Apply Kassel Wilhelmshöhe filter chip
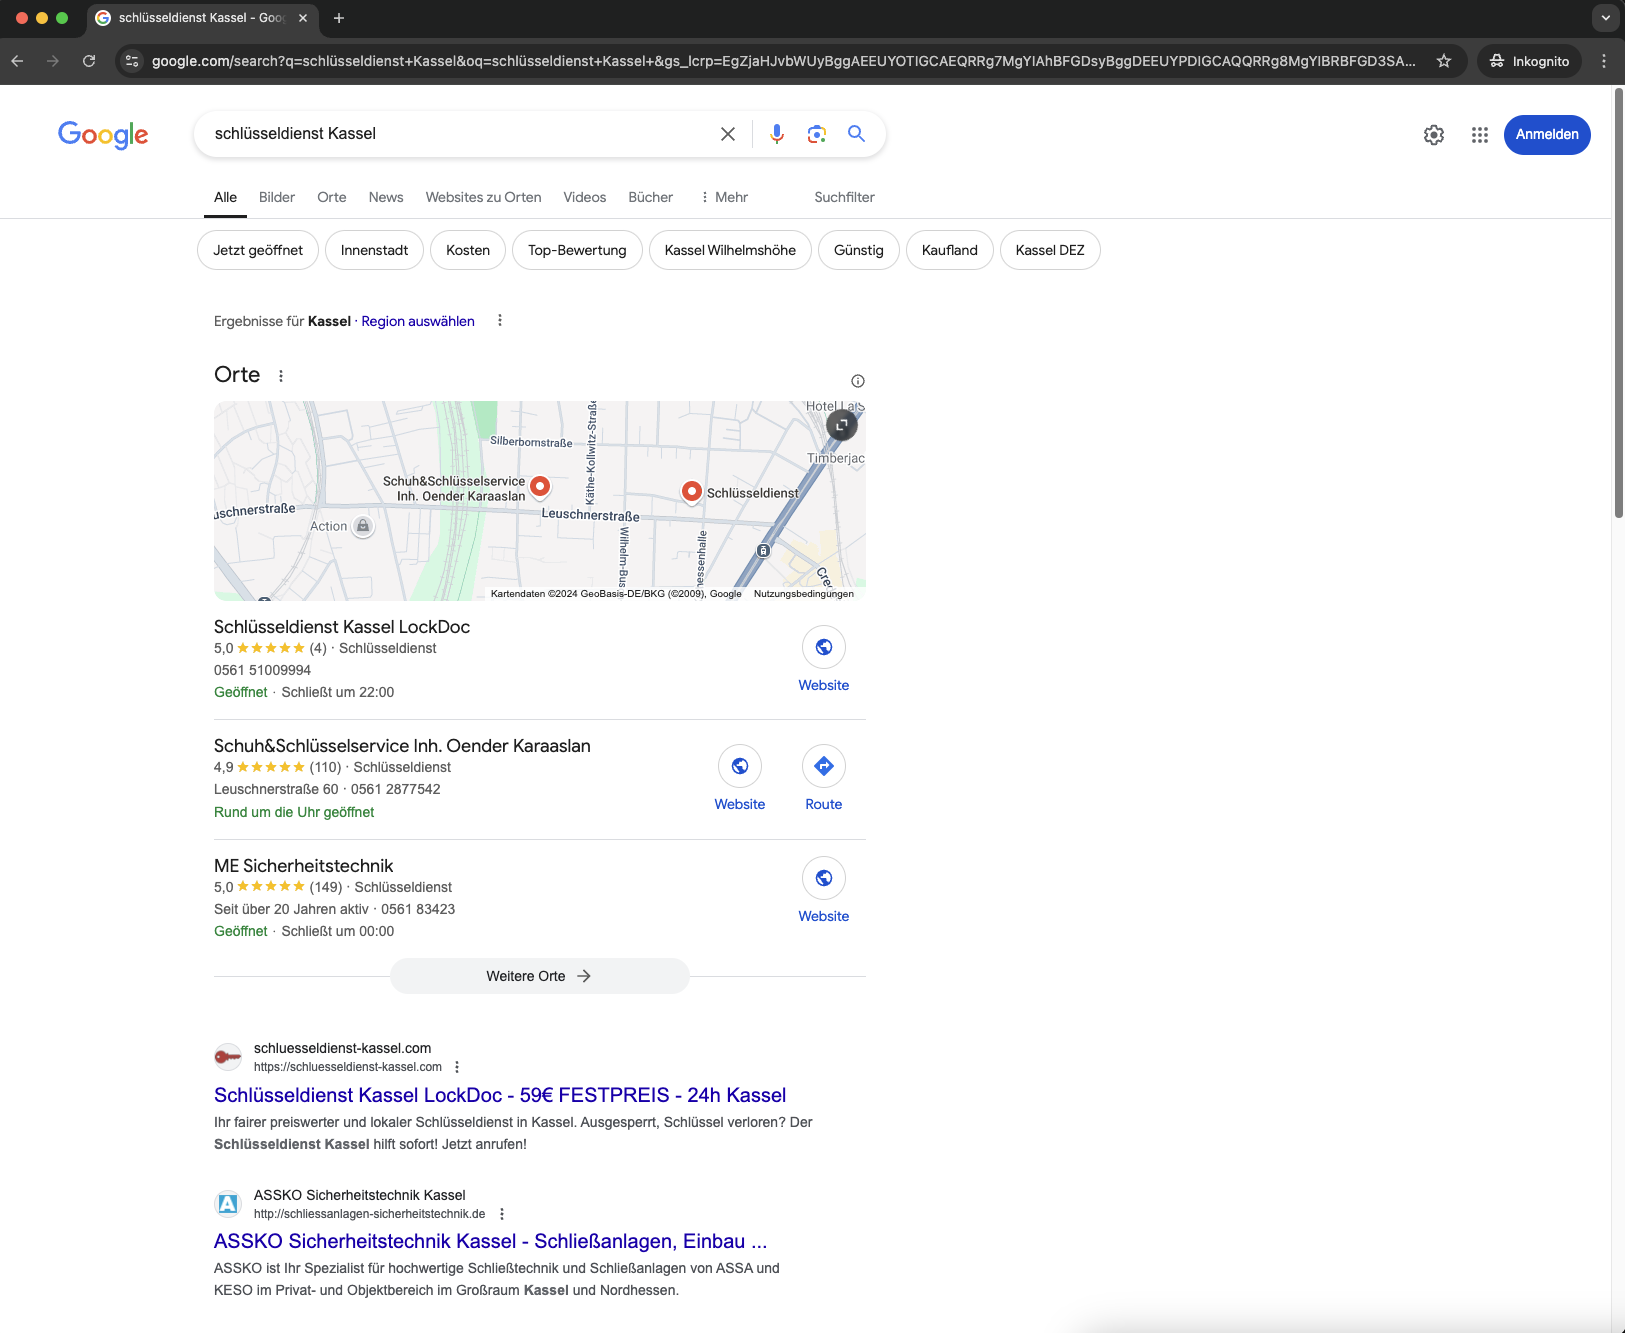The height and width of the screenshot is (1333, 1625). [730, 250]
